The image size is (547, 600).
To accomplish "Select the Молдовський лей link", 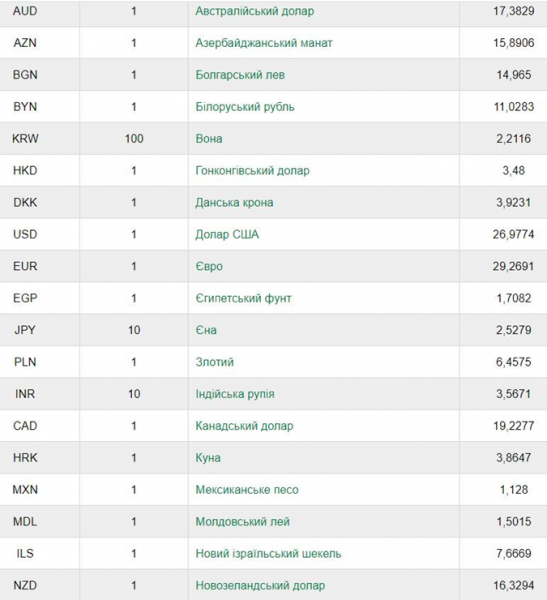I will (242, 522).
